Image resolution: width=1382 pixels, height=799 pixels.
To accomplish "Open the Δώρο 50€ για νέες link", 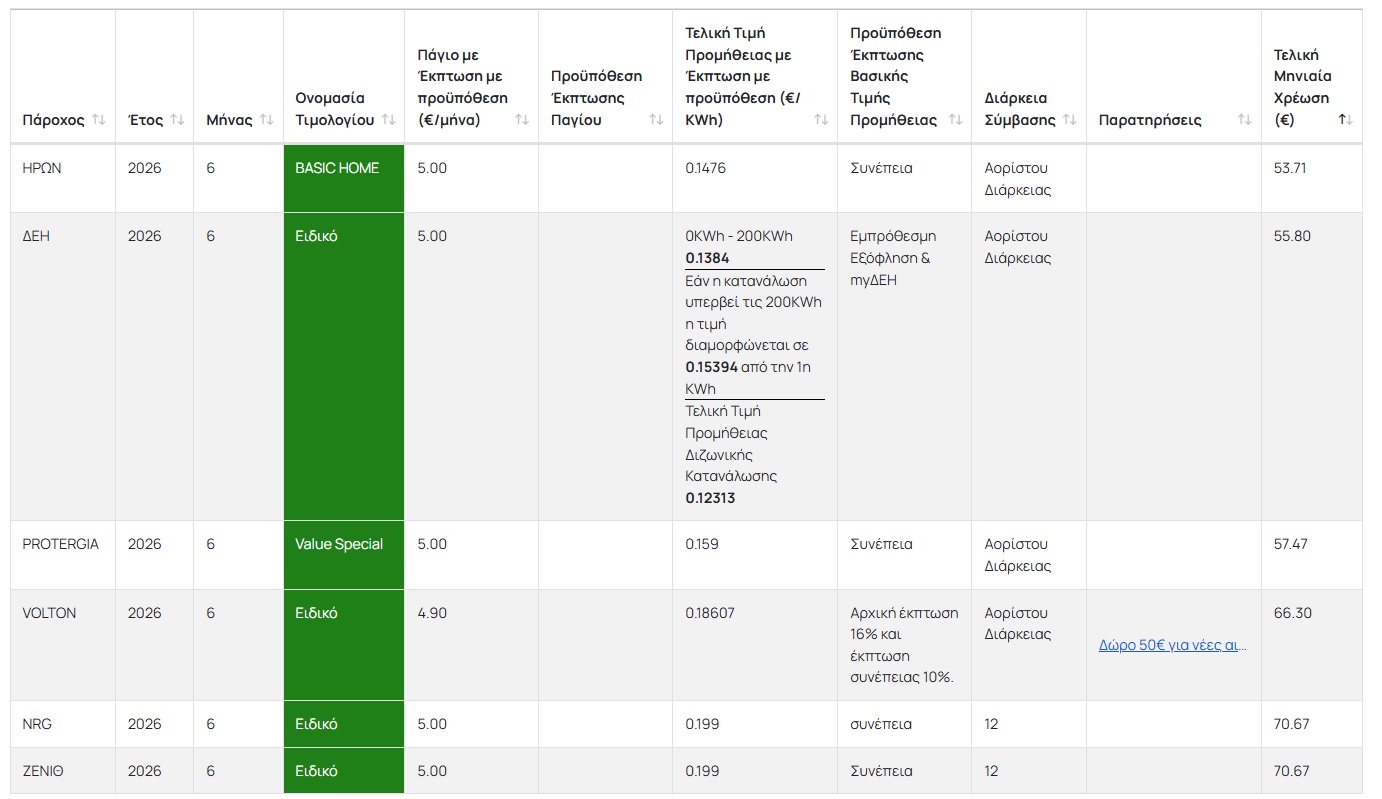I will pos(1172,645).
